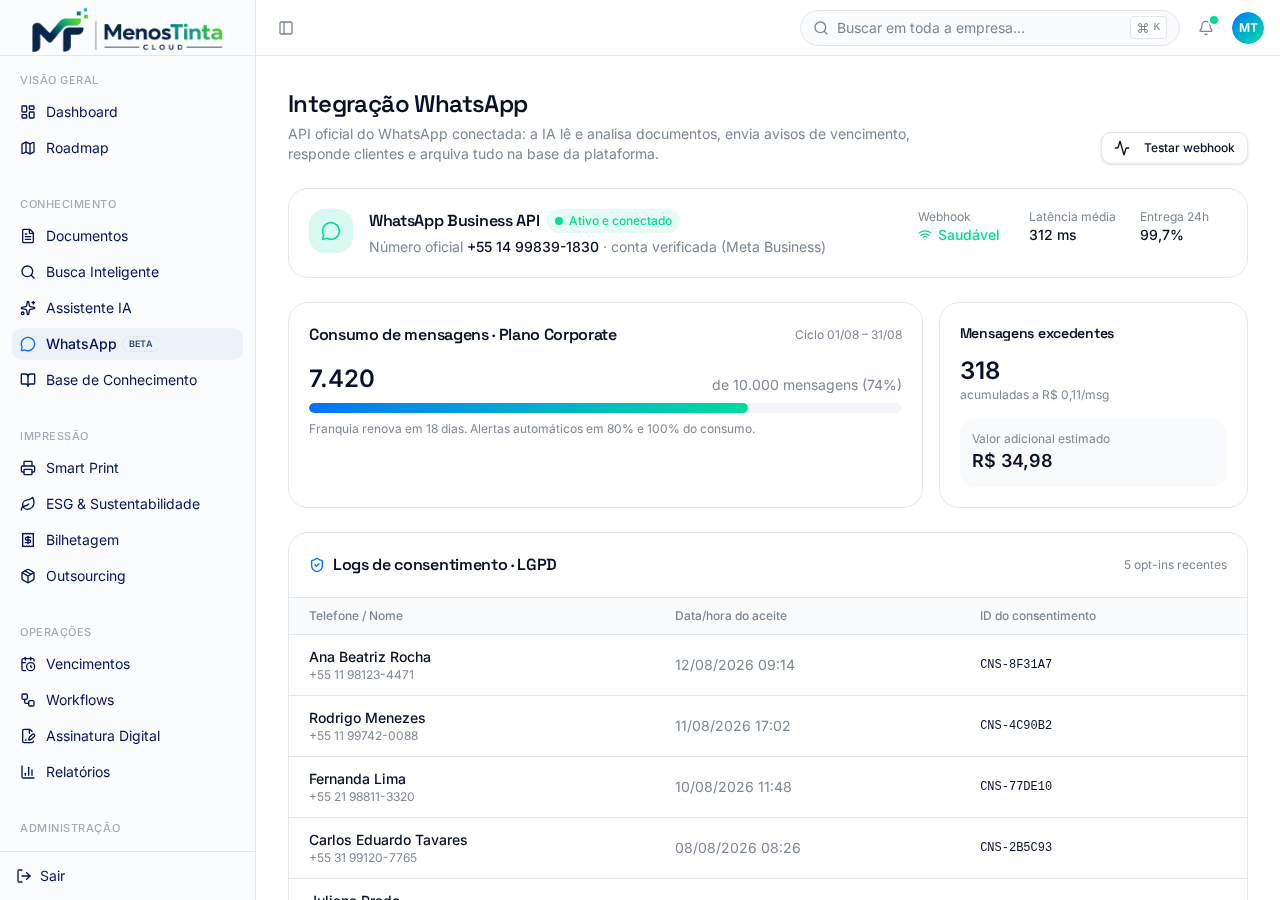Click the 312 ms latency value
This screenshot has height=900, width=1280.
coord(1053,235)
